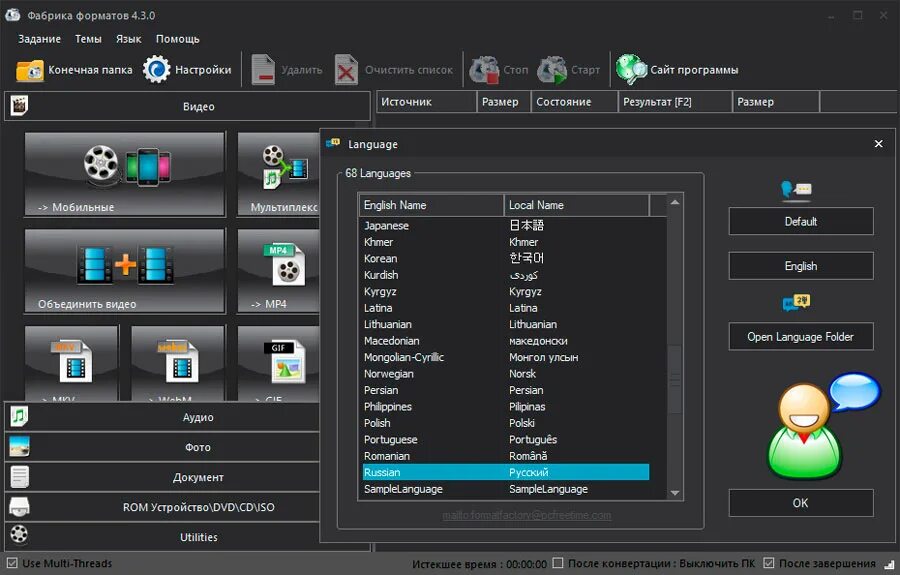Screen dimensions: 900x575
Task: Click language list scrollbar up arrow
Action: (675, 202)
